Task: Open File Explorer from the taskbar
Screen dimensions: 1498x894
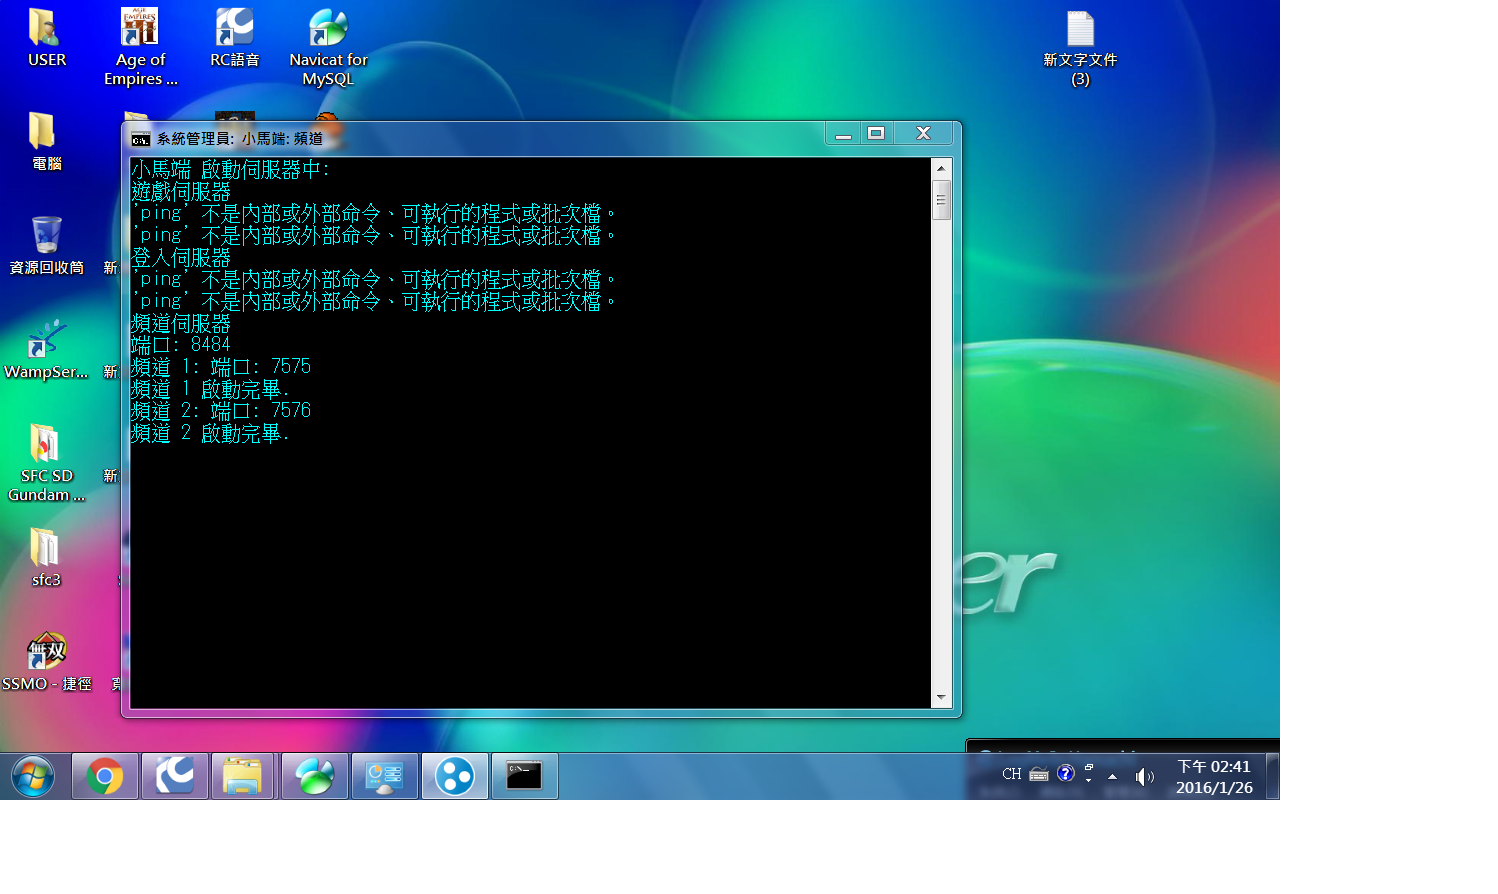Action: [x=242, y=776]
